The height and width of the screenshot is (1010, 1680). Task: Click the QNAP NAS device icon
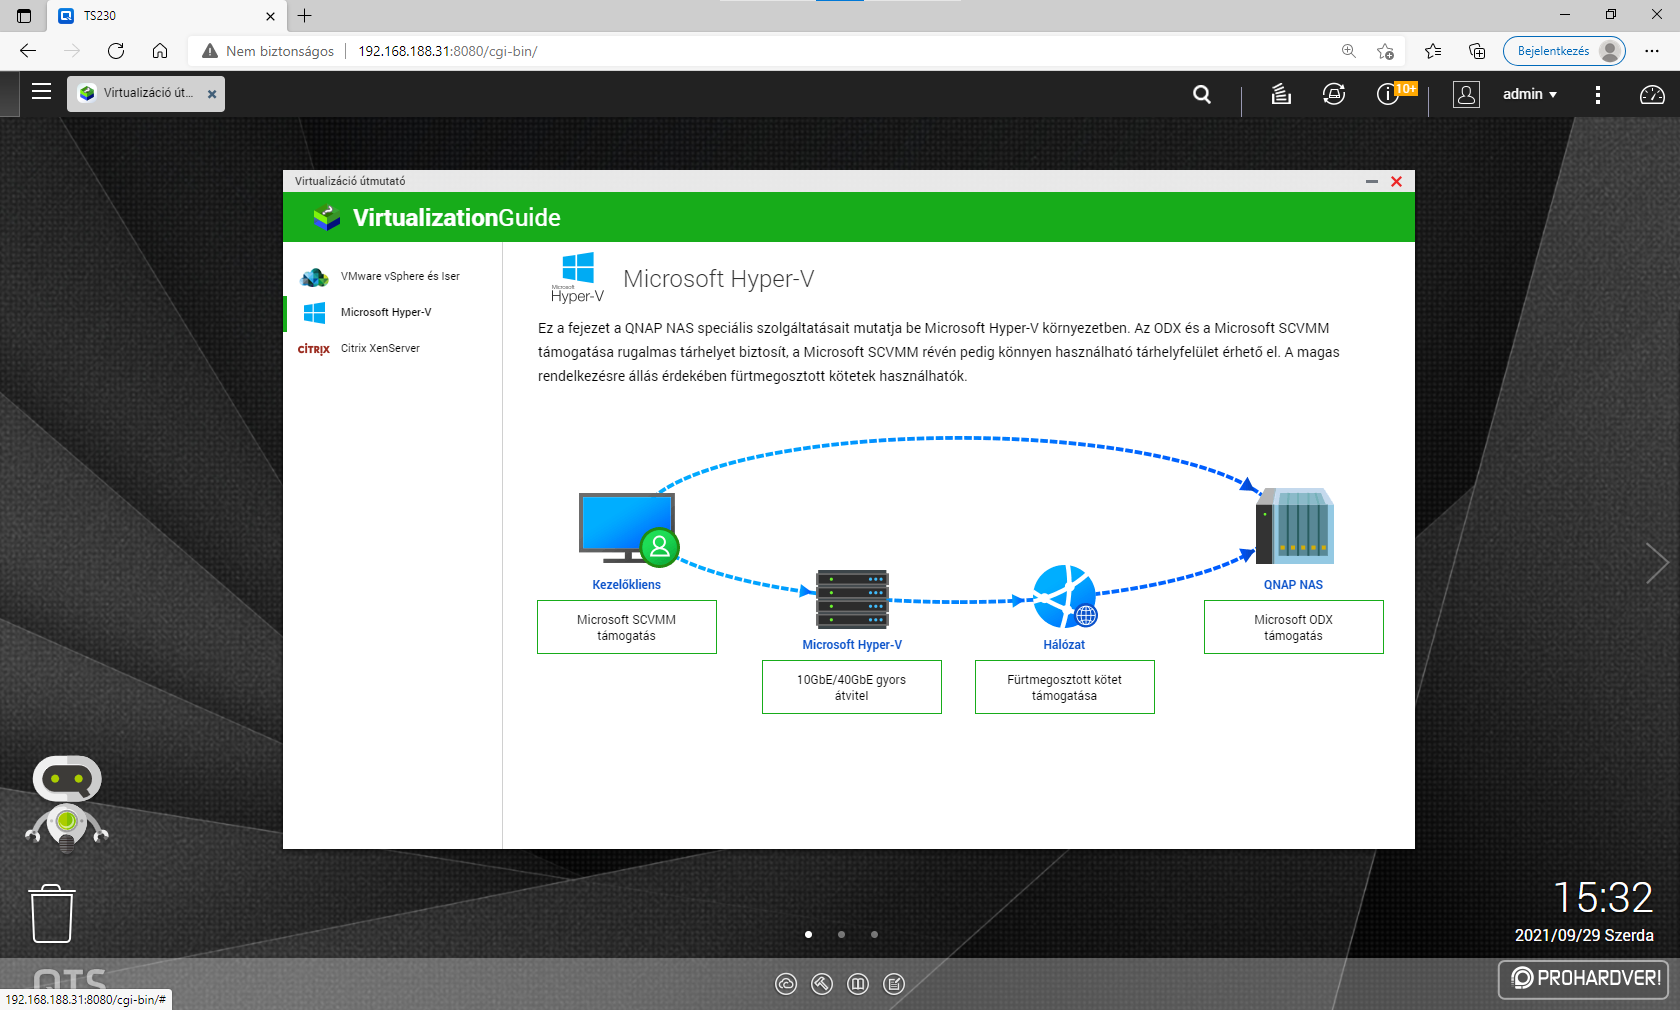tap(1295, 526)
